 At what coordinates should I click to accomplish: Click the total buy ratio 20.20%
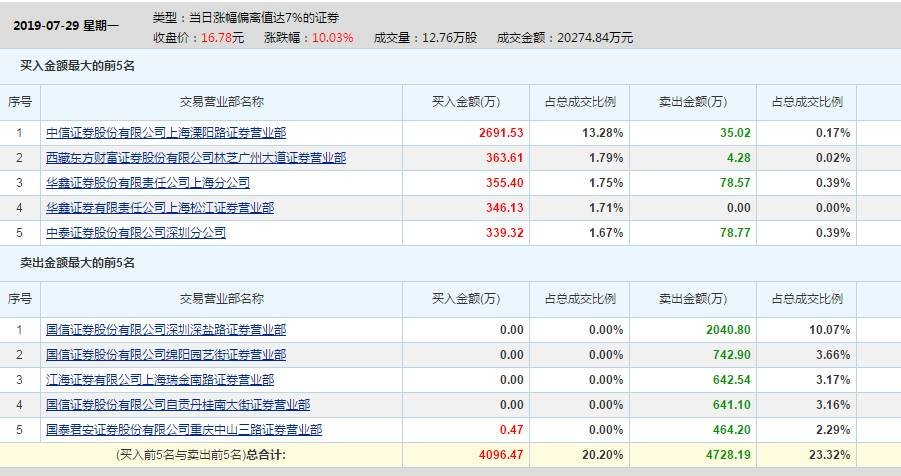(602, 455)
